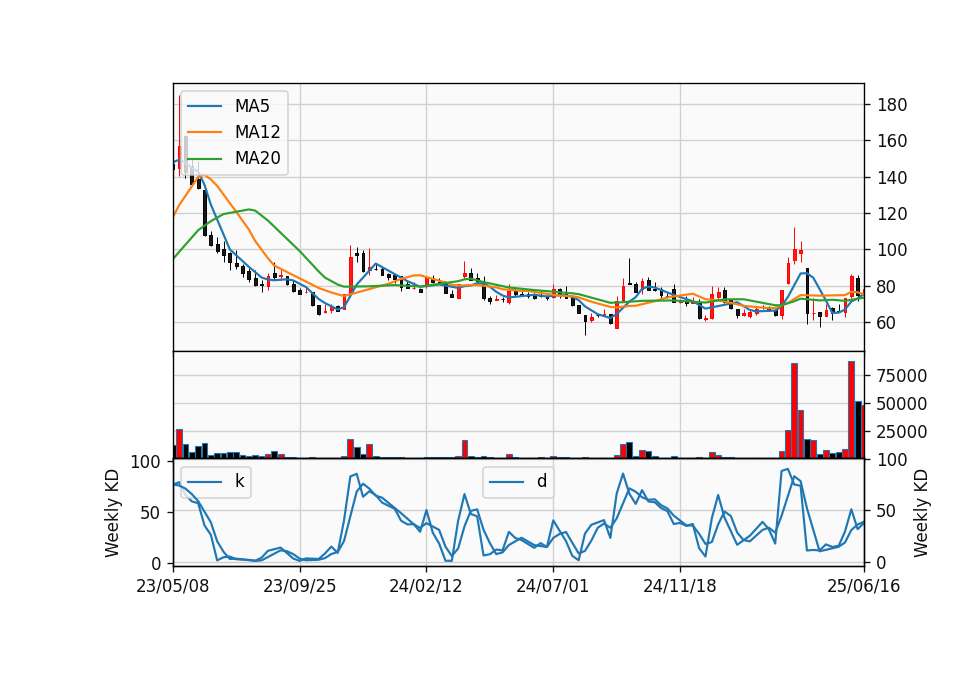This screenshot has height=690, width=960.
Task: Click the green MA20 legend line sample
Action: click(204, 159)
